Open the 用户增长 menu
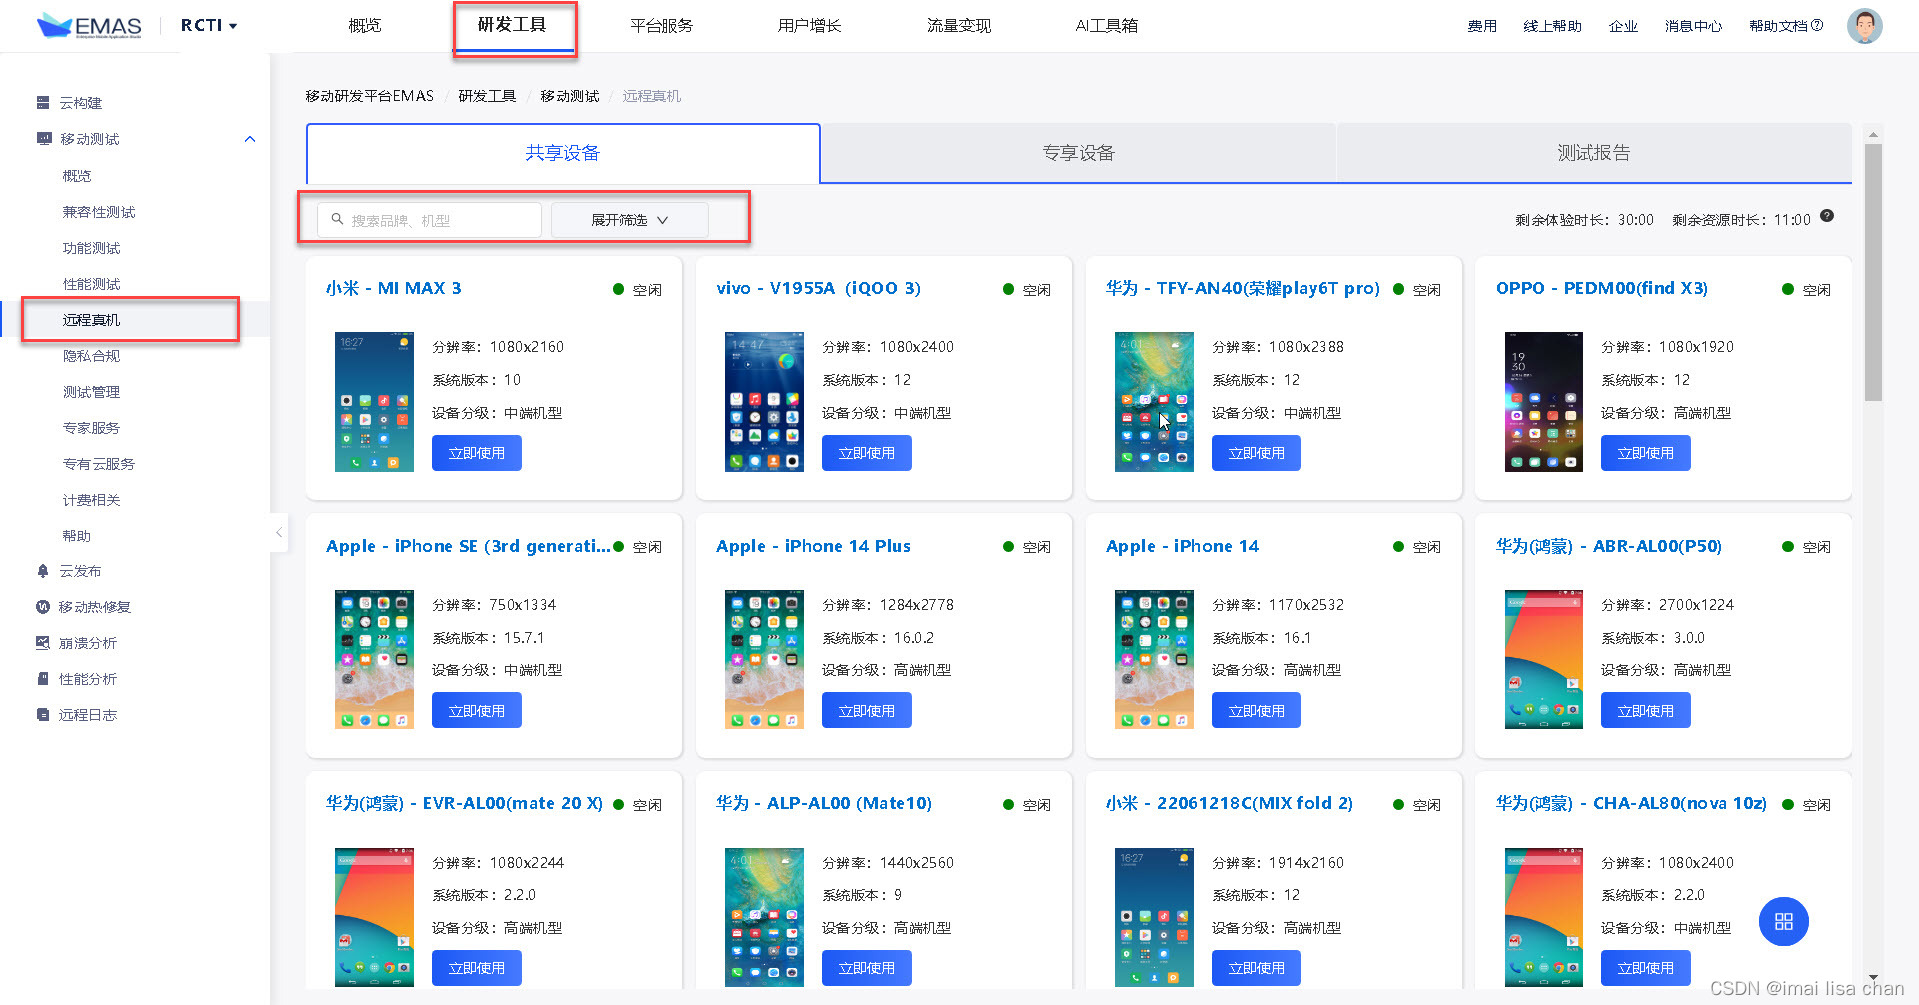 click(809, 25)
